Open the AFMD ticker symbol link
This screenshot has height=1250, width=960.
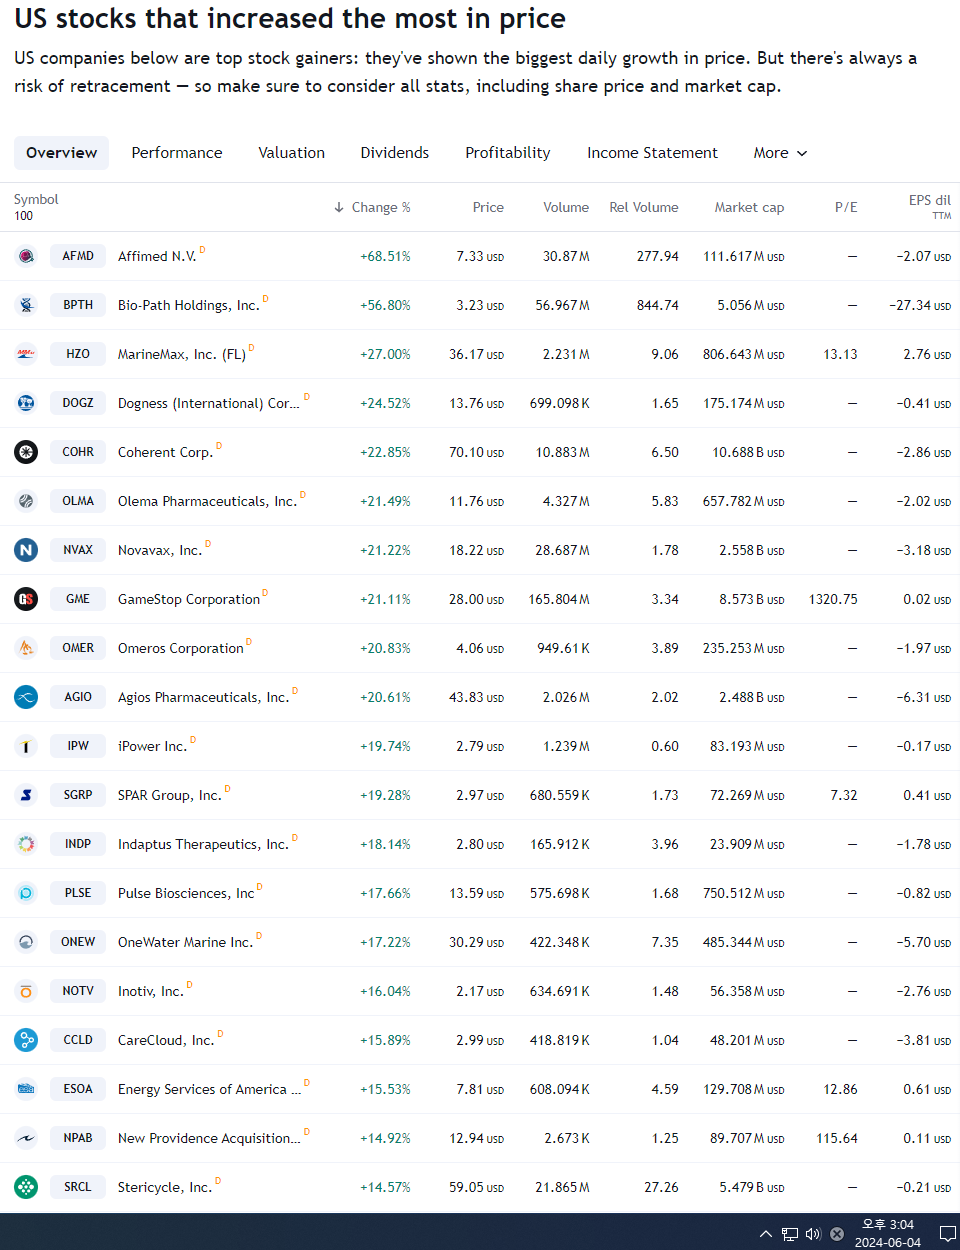78,256
